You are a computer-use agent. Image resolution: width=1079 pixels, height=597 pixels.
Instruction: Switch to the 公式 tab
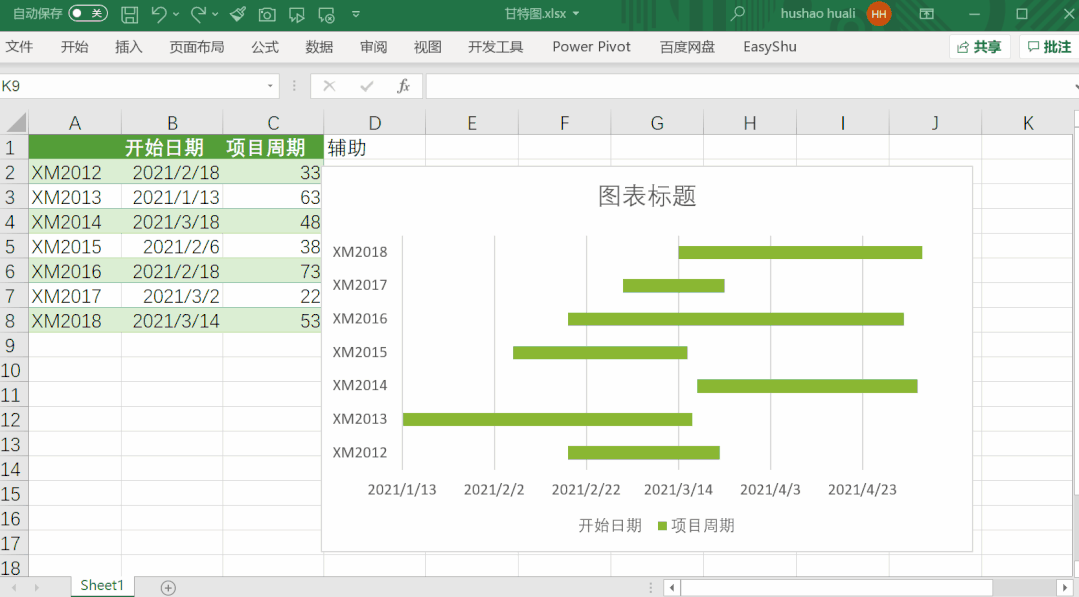(x=265, y=47)
